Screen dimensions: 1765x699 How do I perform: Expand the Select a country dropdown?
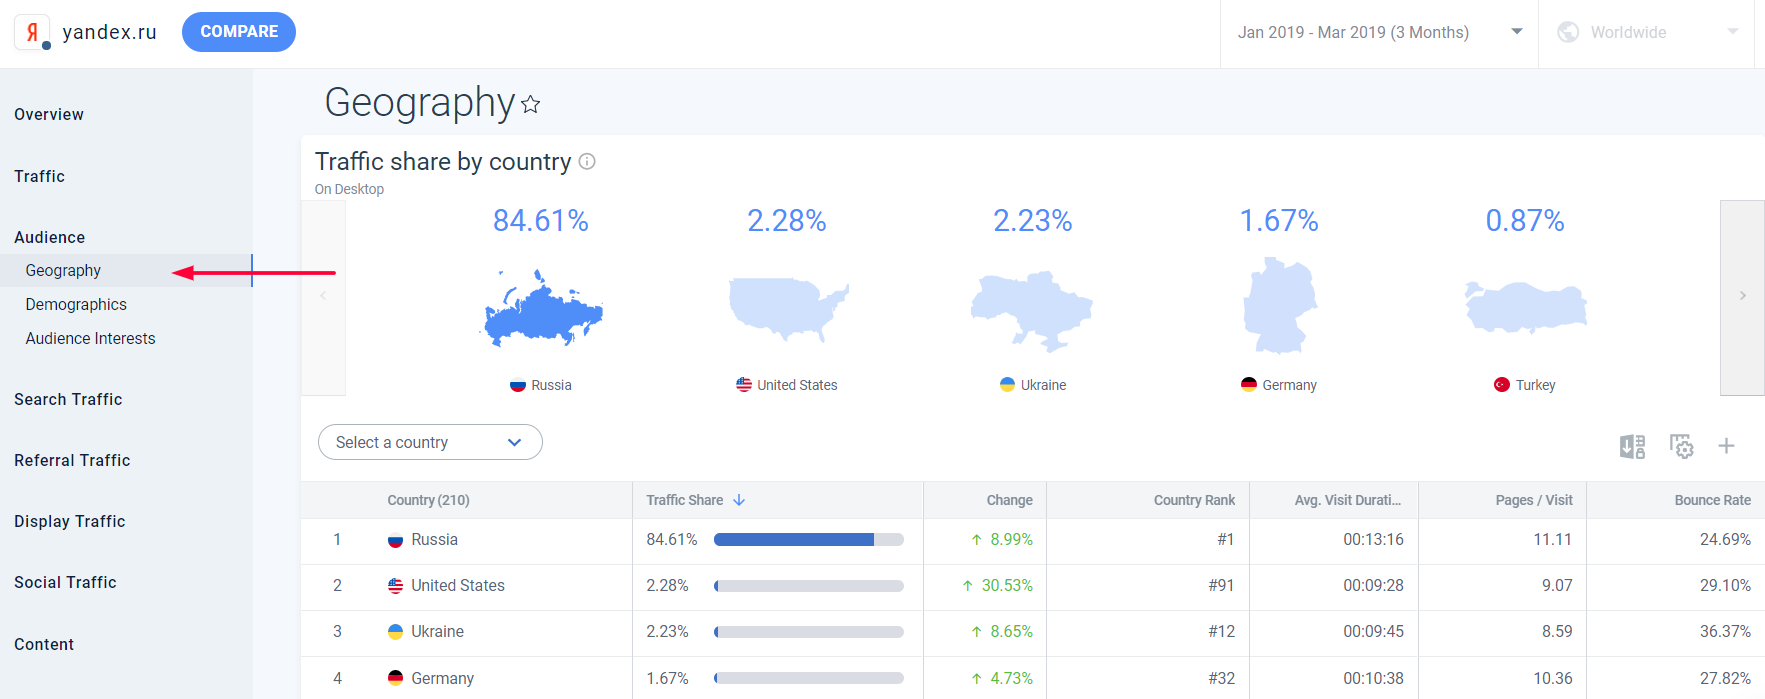tap(430, 442)
